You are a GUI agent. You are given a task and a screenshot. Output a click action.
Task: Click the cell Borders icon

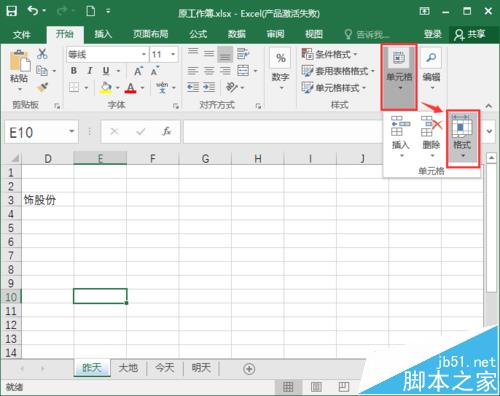tap(74, 88)
